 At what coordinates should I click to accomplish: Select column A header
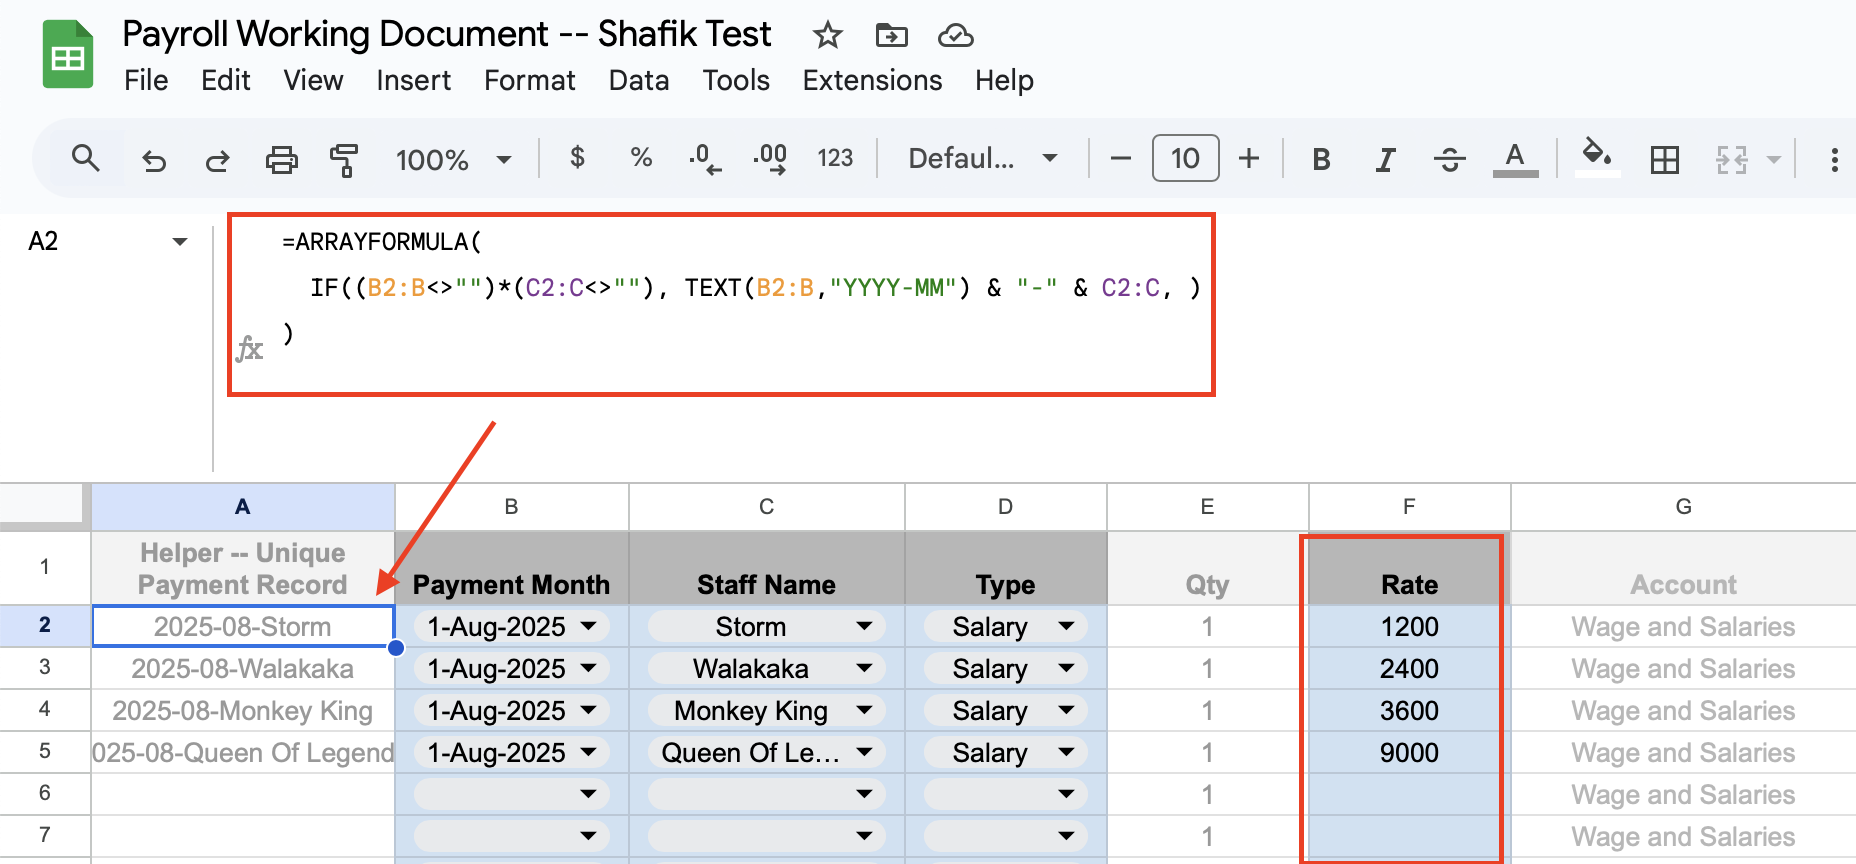pos(243,507)
